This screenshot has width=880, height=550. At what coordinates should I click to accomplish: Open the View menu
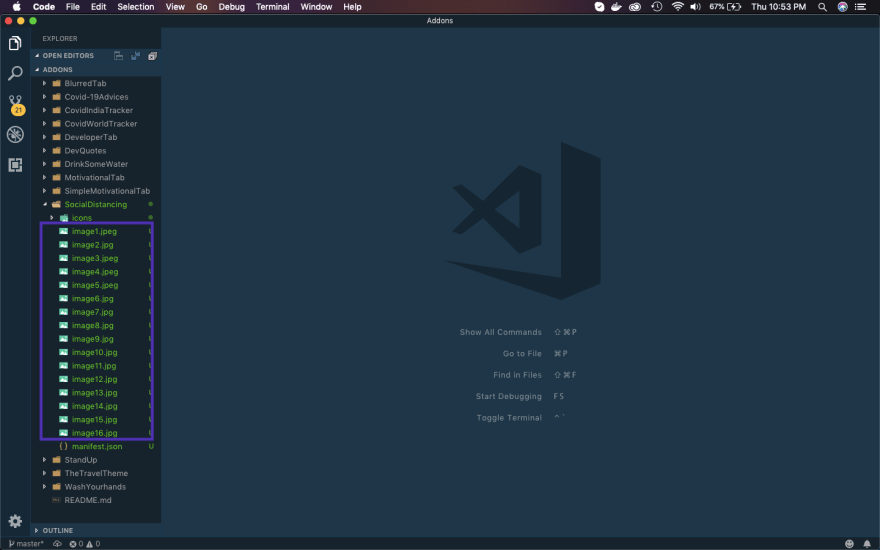click(175, 7)
